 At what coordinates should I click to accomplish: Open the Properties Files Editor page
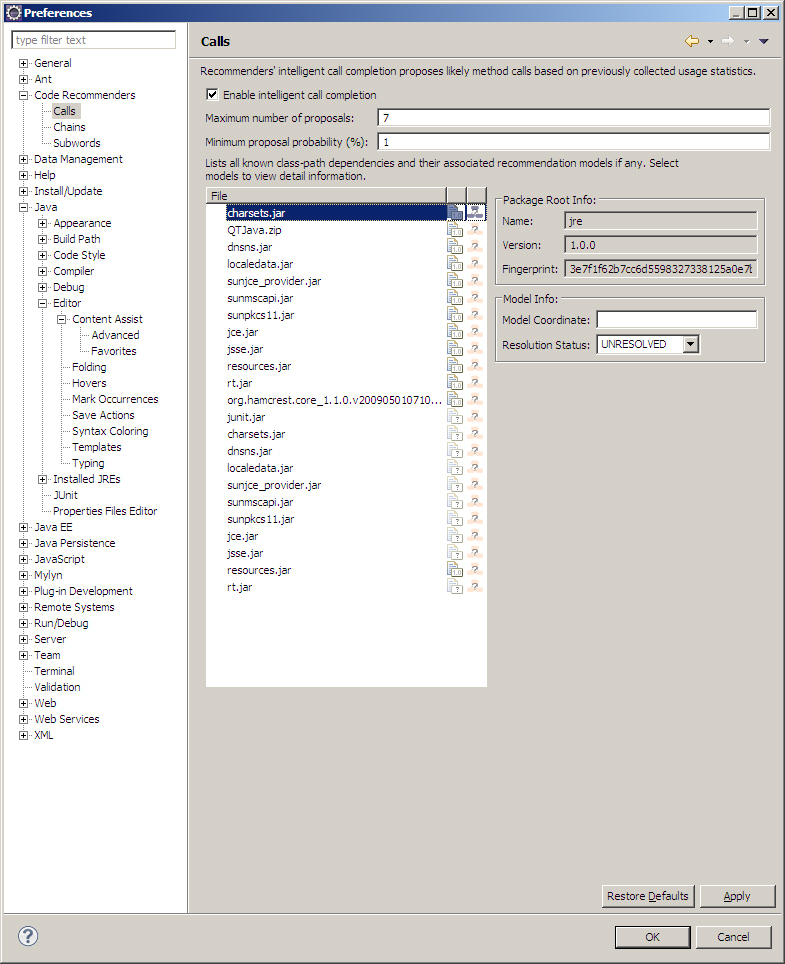pyautogui.click(x=105, y=511)
